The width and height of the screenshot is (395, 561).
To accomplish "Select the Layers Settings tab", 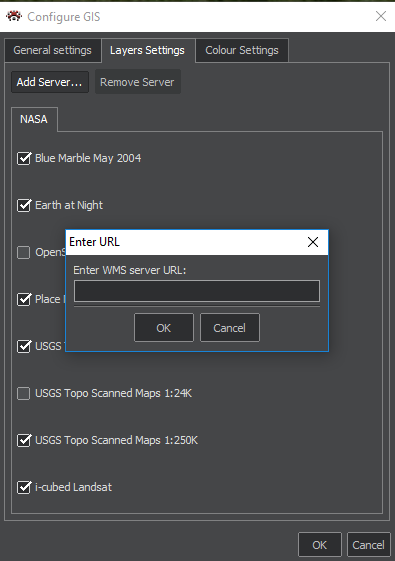I will (x=147, y=50).
